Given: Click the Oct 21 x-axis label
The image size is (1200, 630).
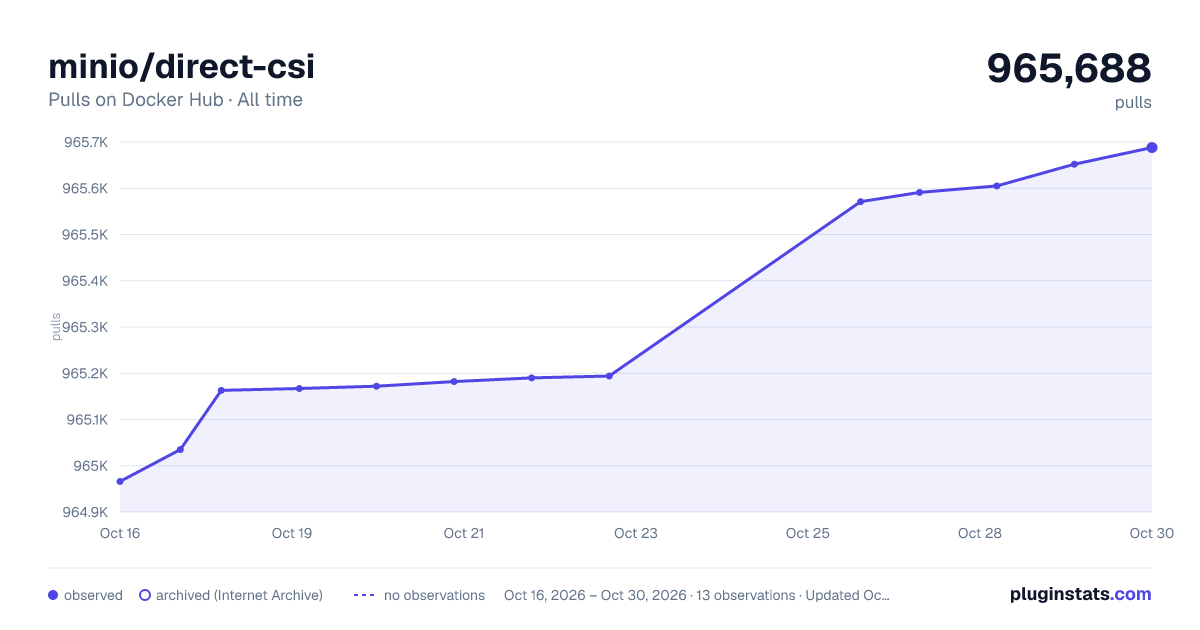Looking at the screenshot, I should pos(464,533).
